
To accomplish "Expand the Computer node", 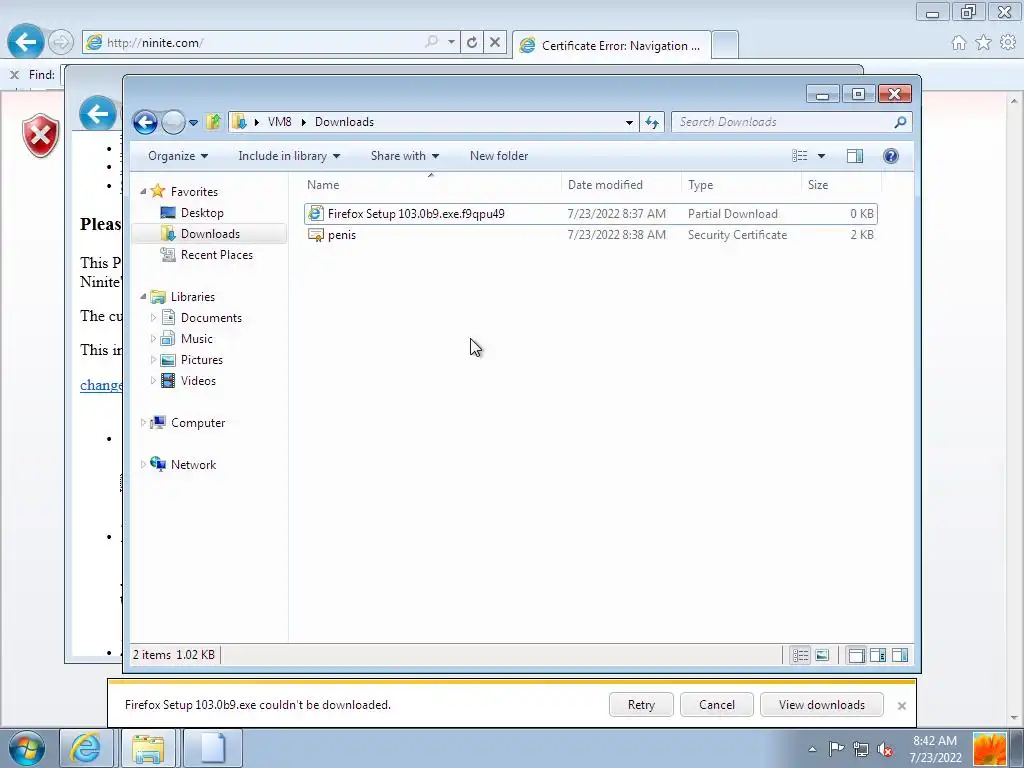I will pyautogui.click(x=143, y=423).
